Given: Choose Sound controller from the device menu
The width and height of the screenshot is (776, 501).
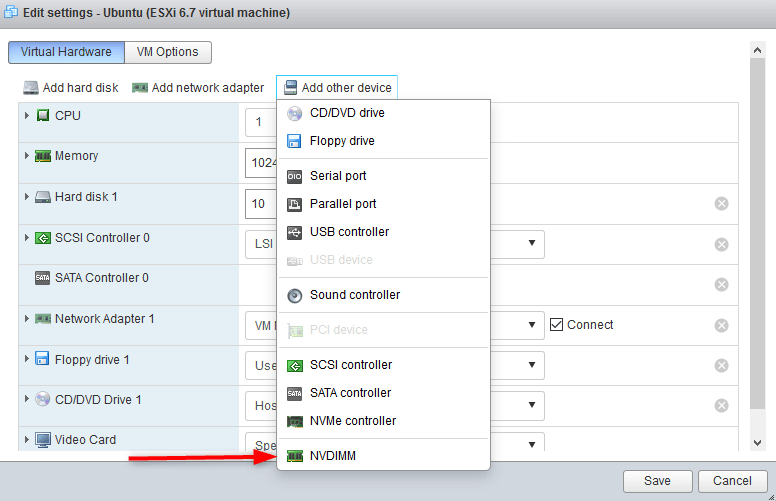Looking at the screenshot, I should click(x=384, y=295).
